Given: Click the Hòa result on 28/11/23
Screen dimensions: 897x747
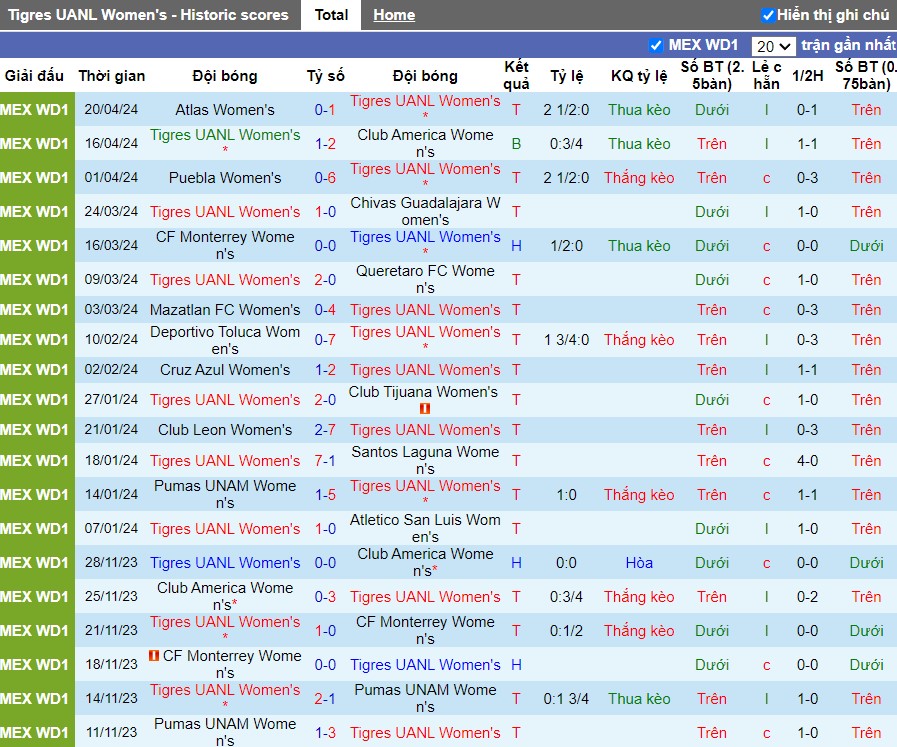Looking at the screenshot, I should (639, 562).
